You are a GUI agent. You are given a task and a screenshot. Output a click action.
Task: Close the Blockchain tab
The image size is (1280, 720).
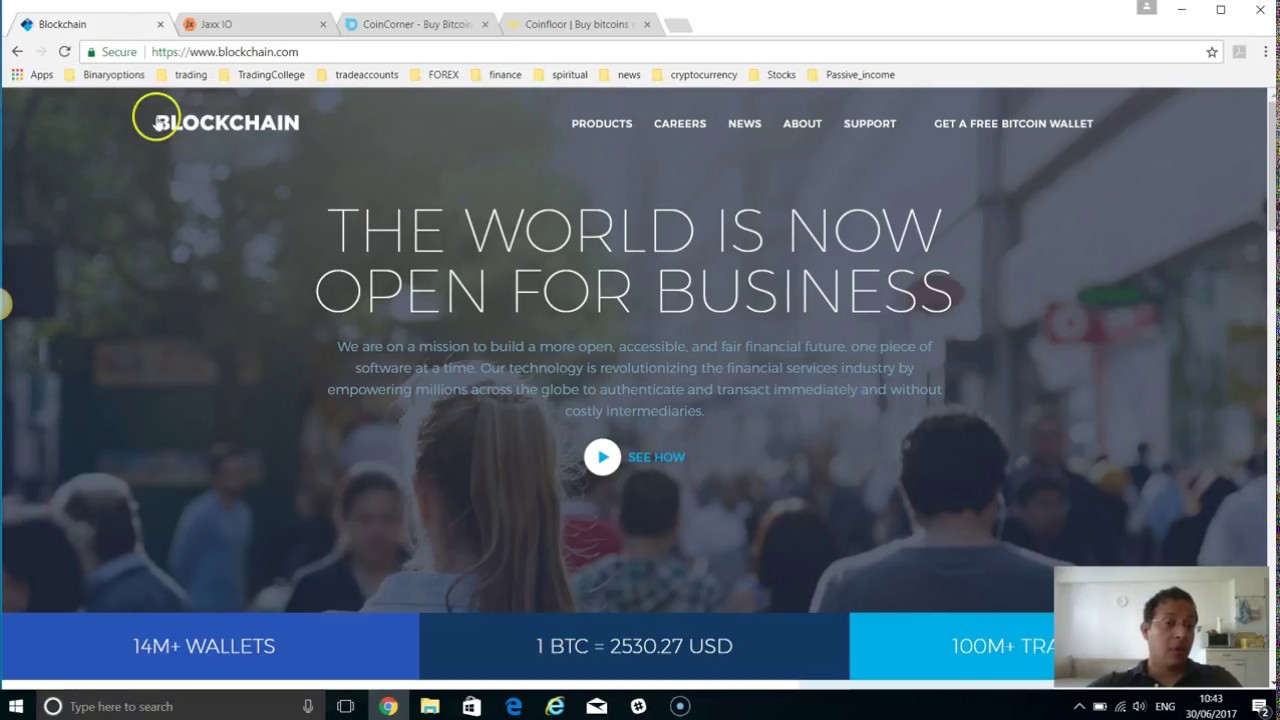(160, 24)
